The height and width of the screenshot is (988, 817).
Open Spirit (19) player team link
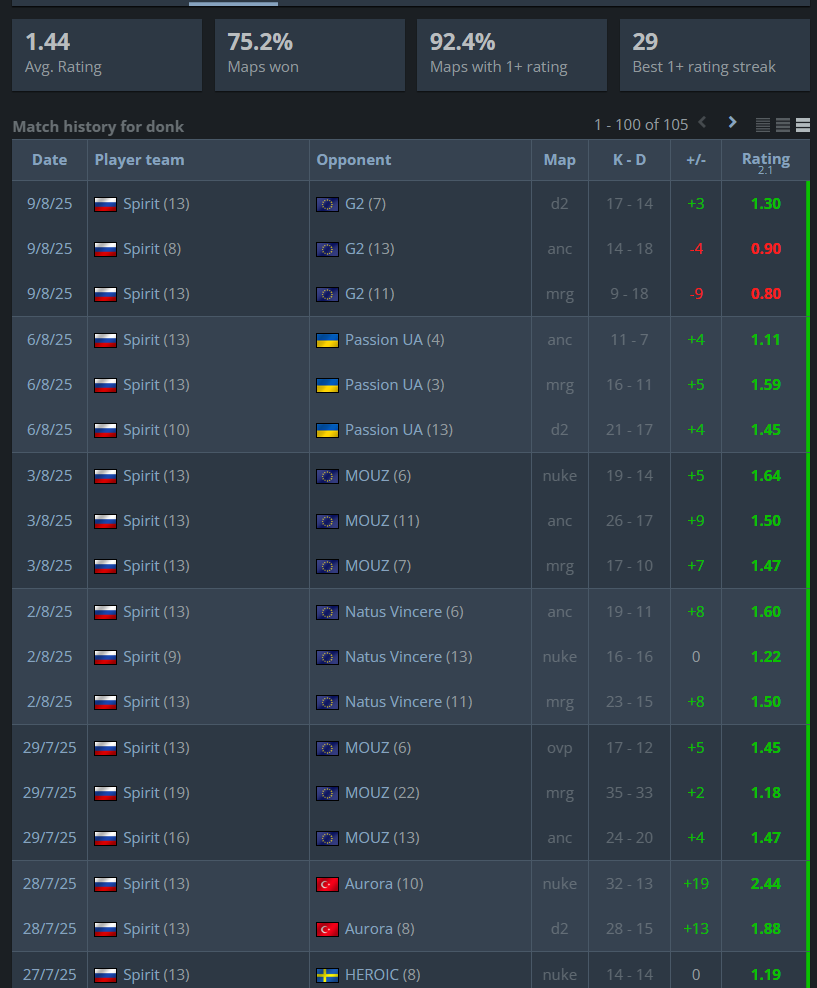coord(156,793)
